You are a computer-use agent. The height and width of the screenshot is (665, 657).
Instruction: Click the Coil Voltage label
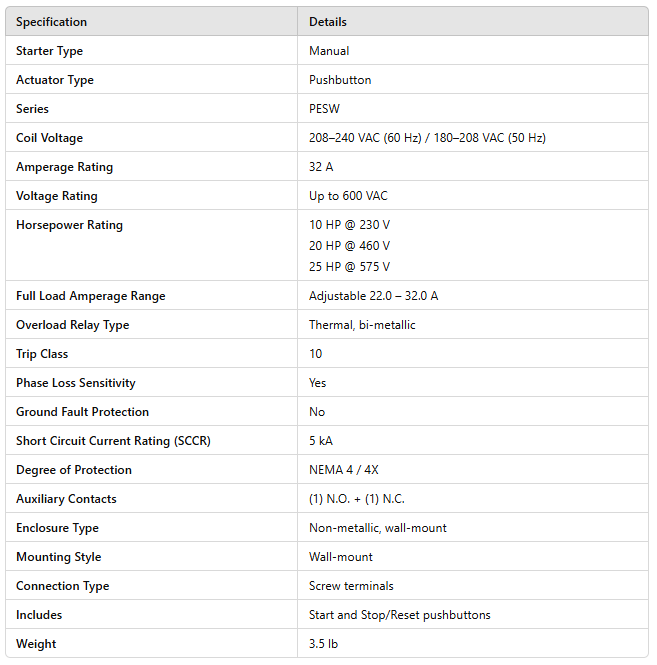click(49, 138)
